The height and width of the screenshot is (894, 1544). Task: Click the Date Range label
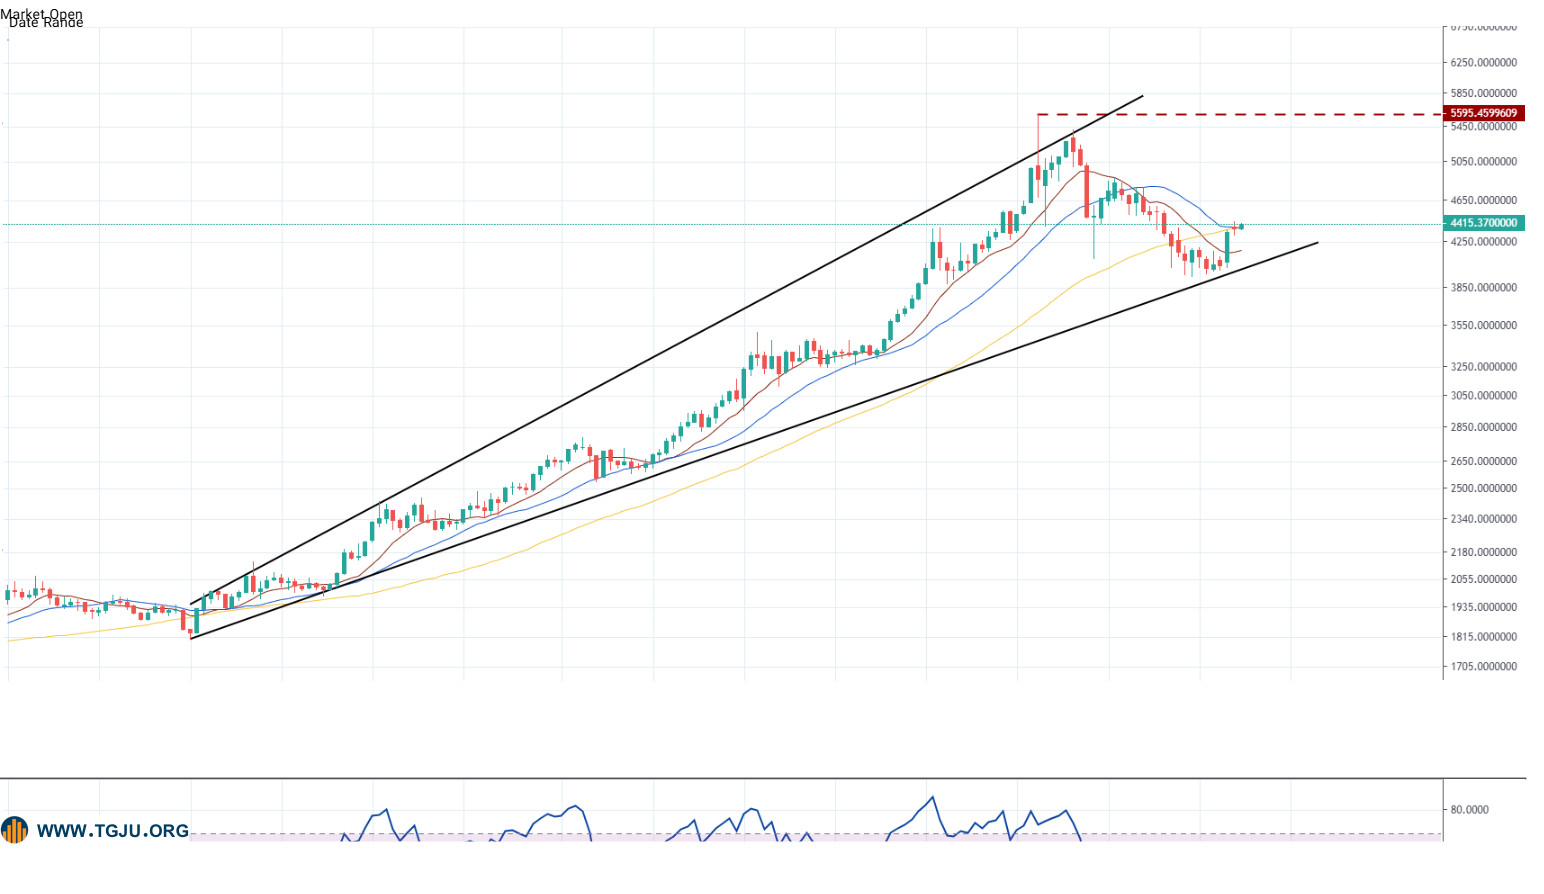(x=46, y=22)
